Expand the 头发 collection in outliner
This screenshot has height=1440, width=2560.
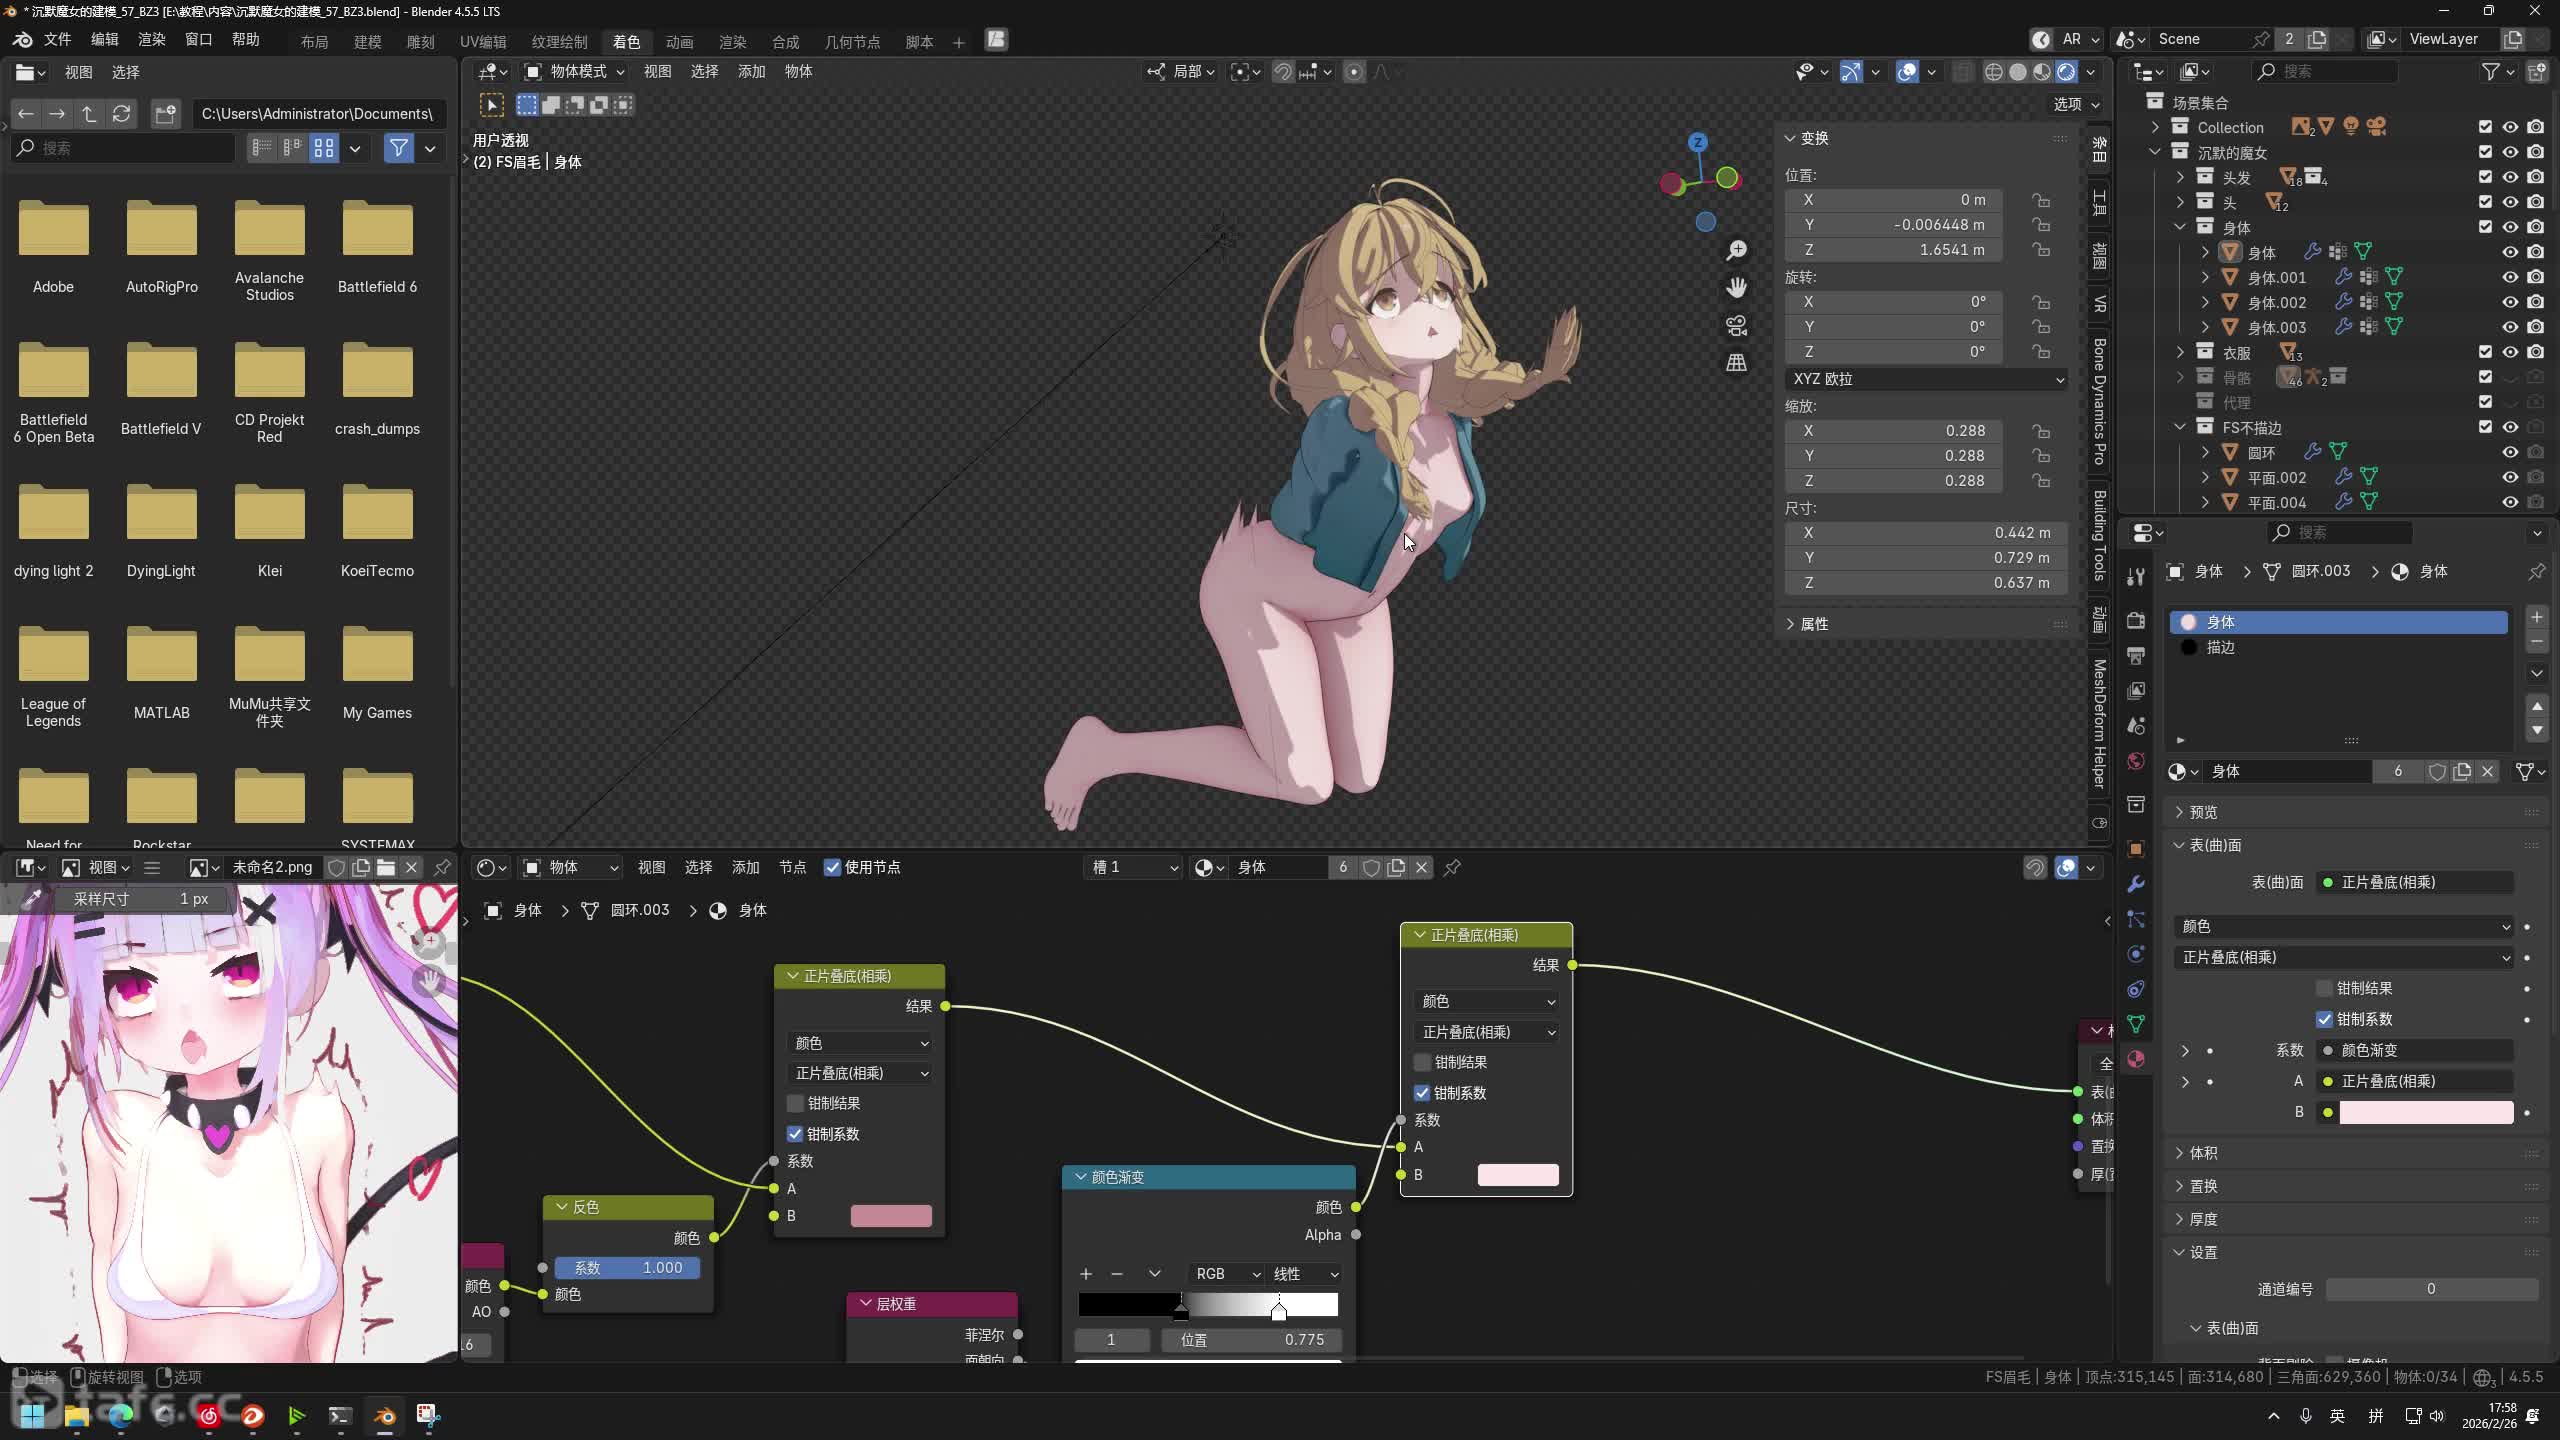pos(2181,177)
